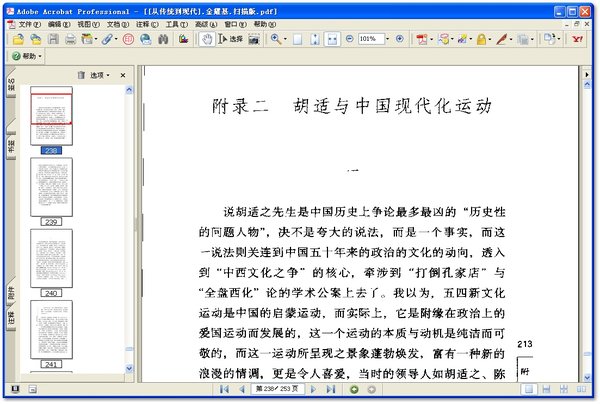Click the red round stamp icon

click(x=128, y=39)
